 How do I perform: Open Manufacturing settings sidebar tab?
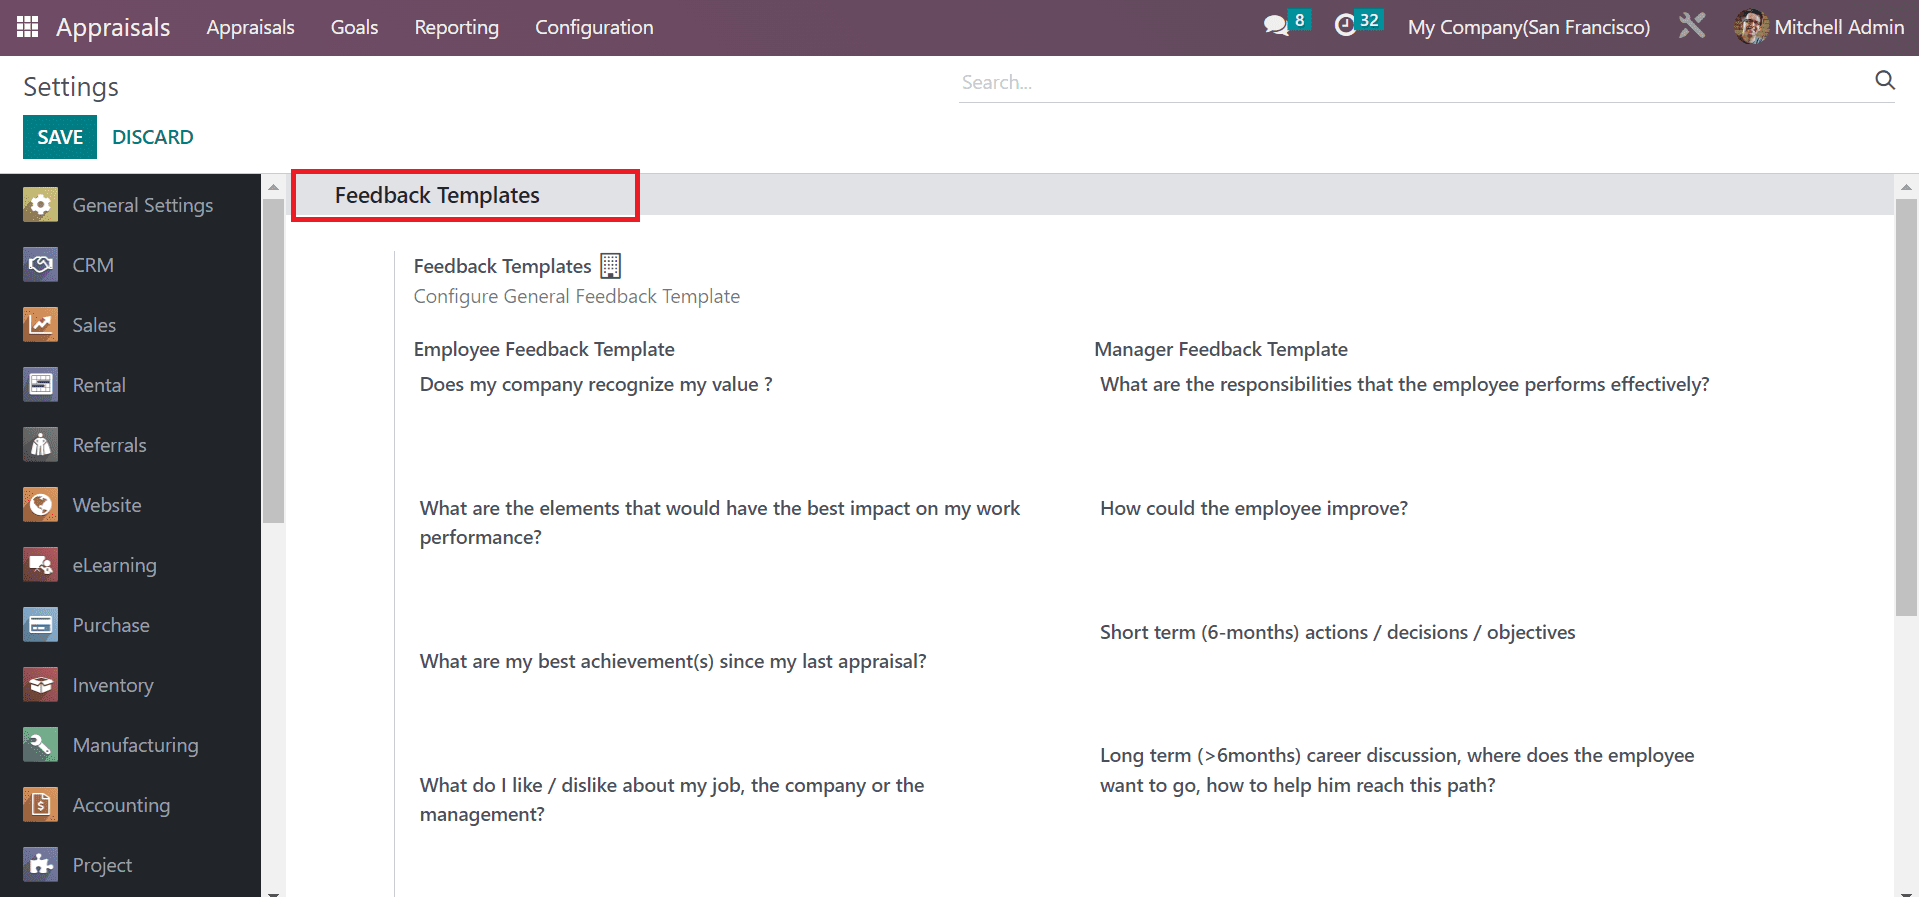pos(131,745)
